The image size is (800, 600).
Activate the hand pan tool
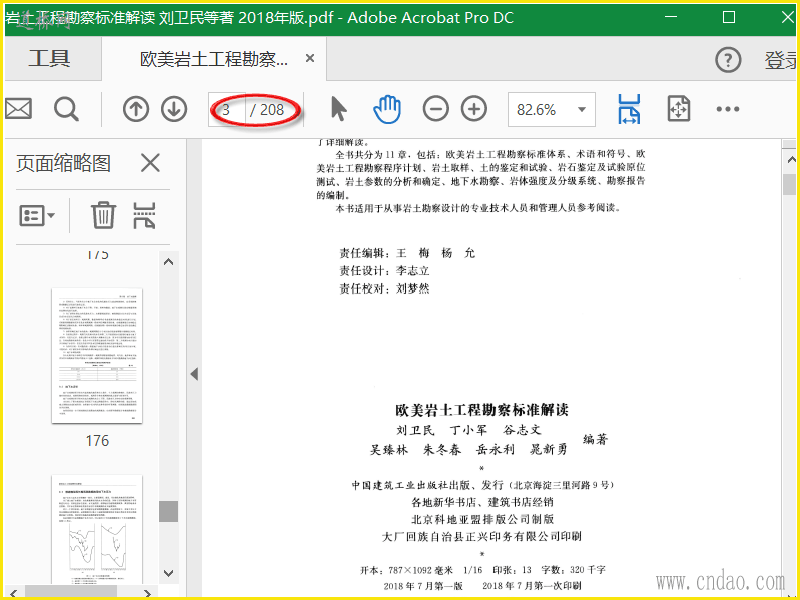pos(387,109)
